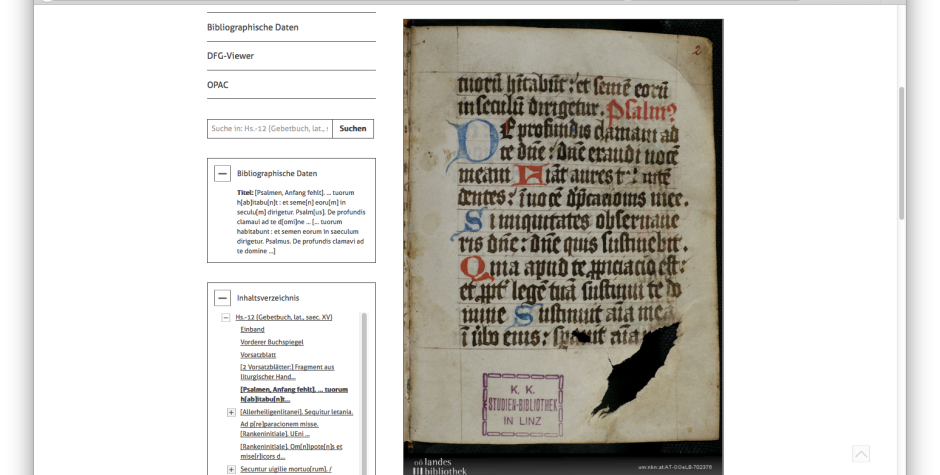Open Rankeninitiale Omnipotens et misericors entry
This screenshot has height=475, width=940.
(291, 451)
